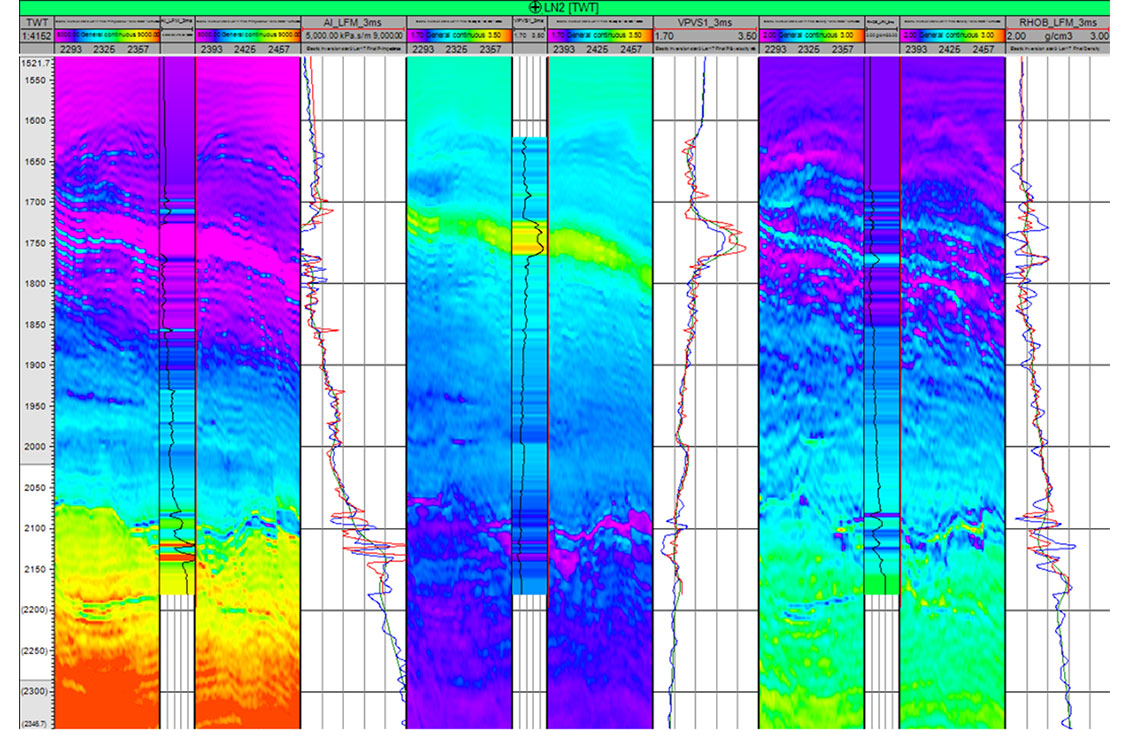The image size is (1130, 730).
Task: Click the 5,000.00 kPa.s/m 9,000.00 scale row
Action: [354, 34]
